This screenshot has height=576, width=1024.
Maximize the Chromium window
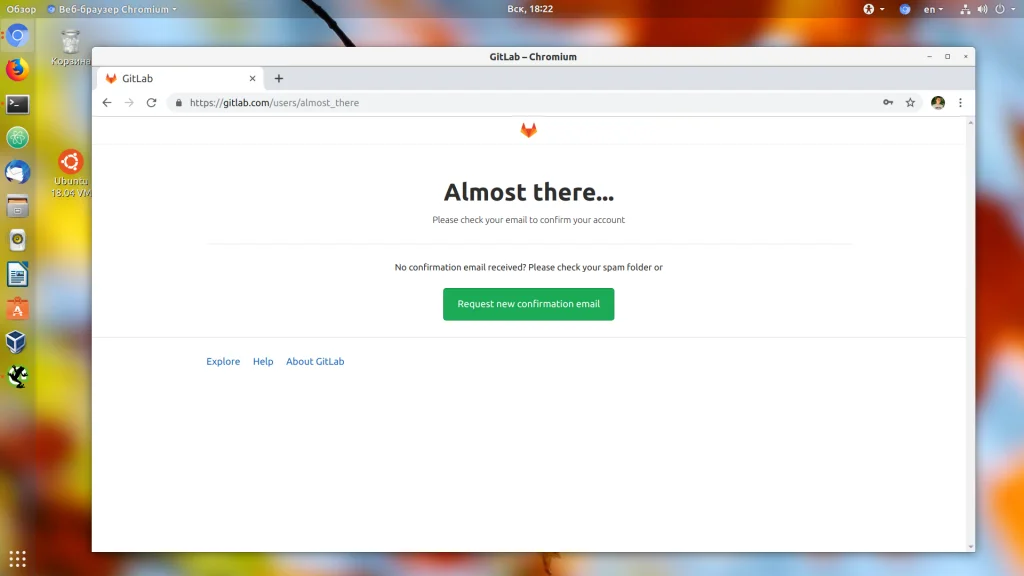[x=948, y=57]
